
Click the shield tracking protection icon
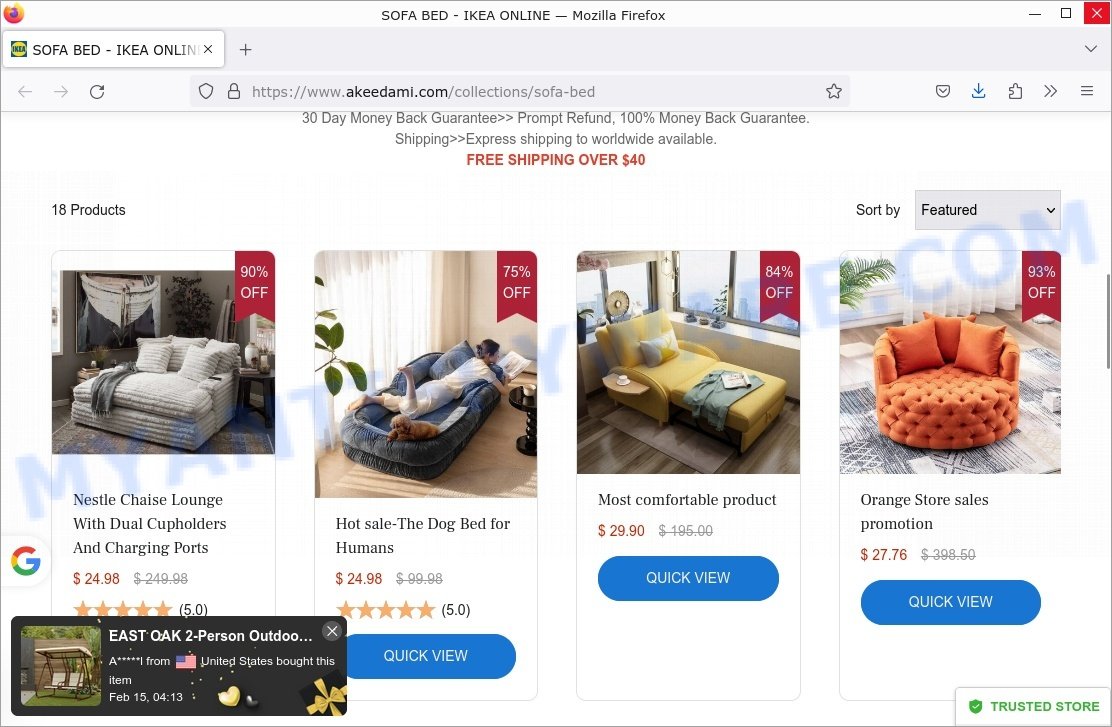point(206,91)
